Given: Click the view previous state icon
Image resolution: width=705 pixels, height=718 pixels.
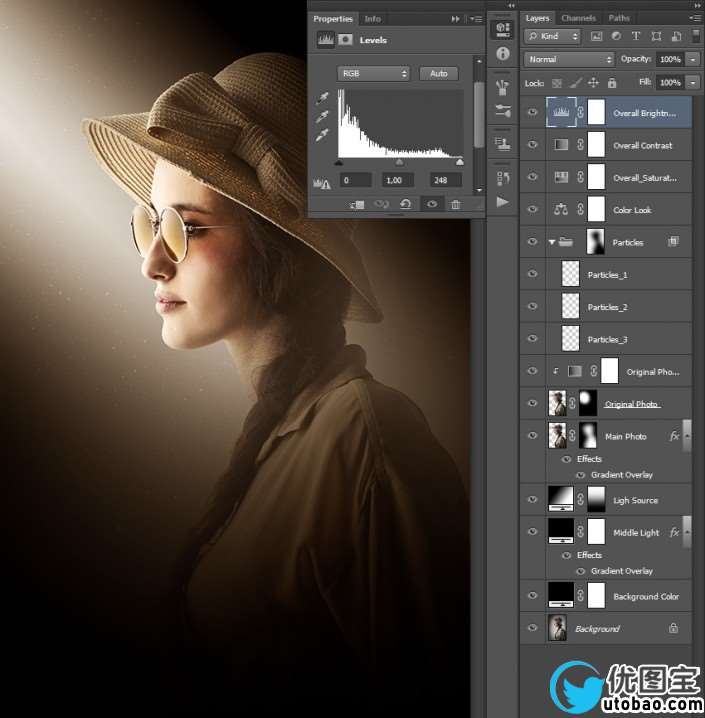Looking at the screenshot, I should click(381, 205).
